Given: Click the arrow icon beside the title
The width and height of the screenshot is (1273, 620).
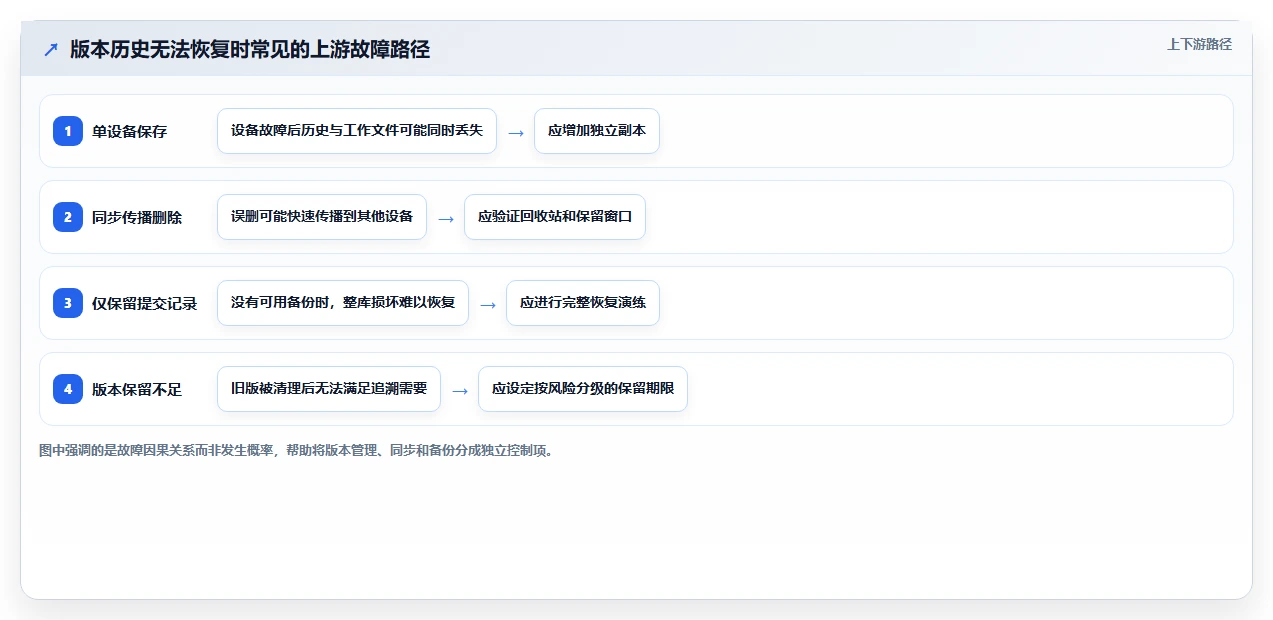Looking at the screenshot, I should (x=51, y=49).
